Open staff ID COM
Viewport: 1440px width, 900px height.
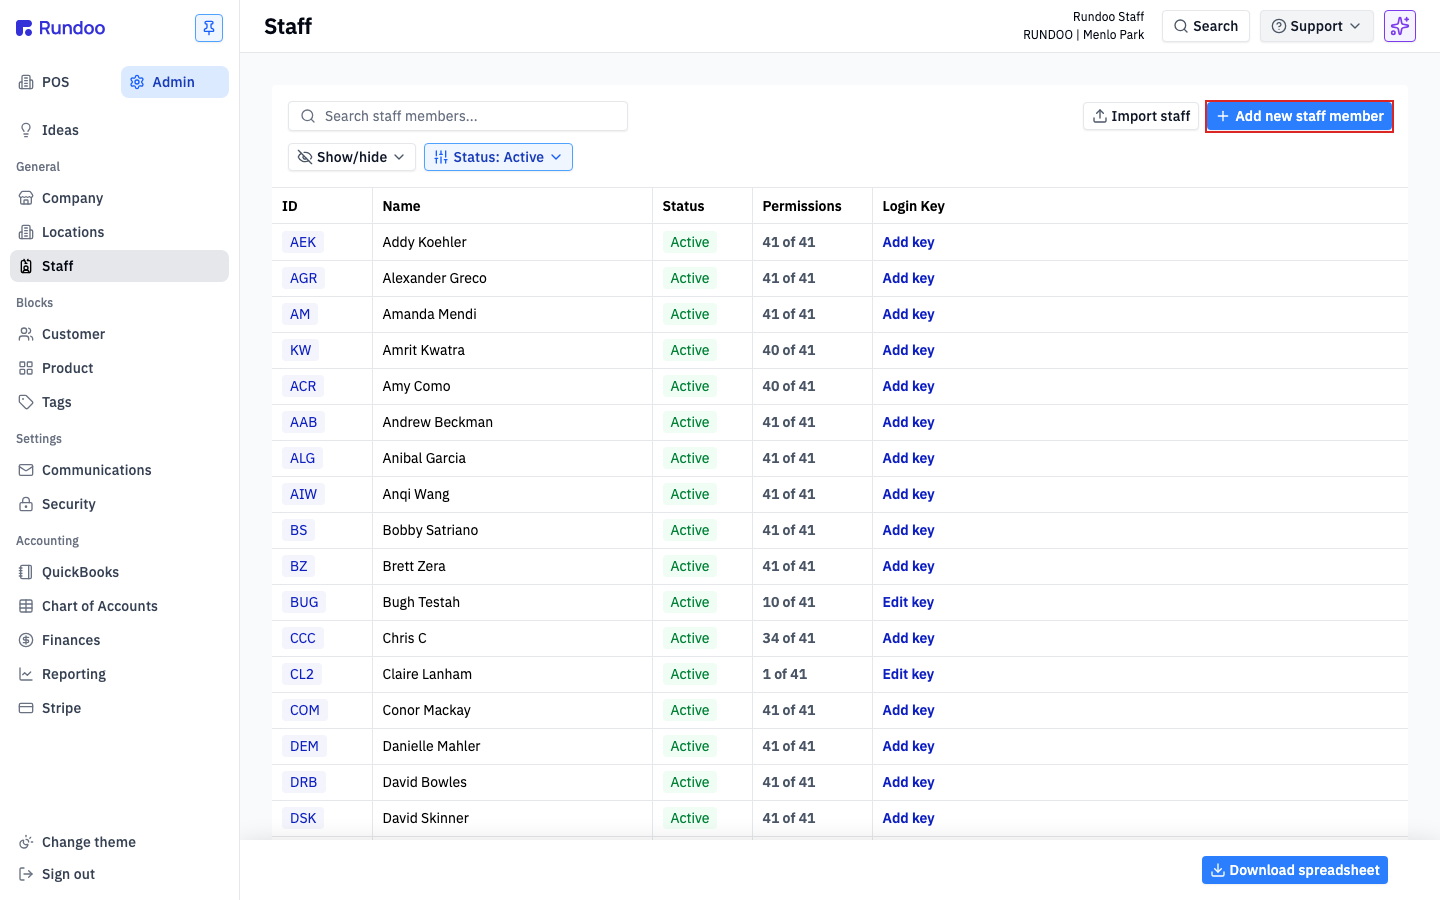305,710
